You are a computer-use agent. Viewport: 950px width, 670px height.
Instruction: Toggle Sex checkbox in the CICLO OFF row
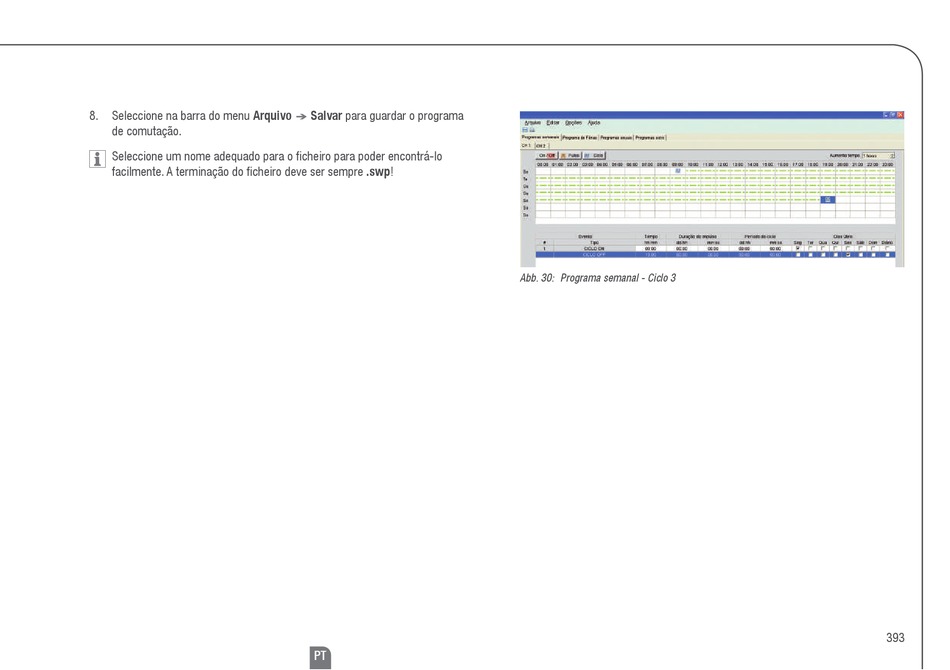pos(848,255)
